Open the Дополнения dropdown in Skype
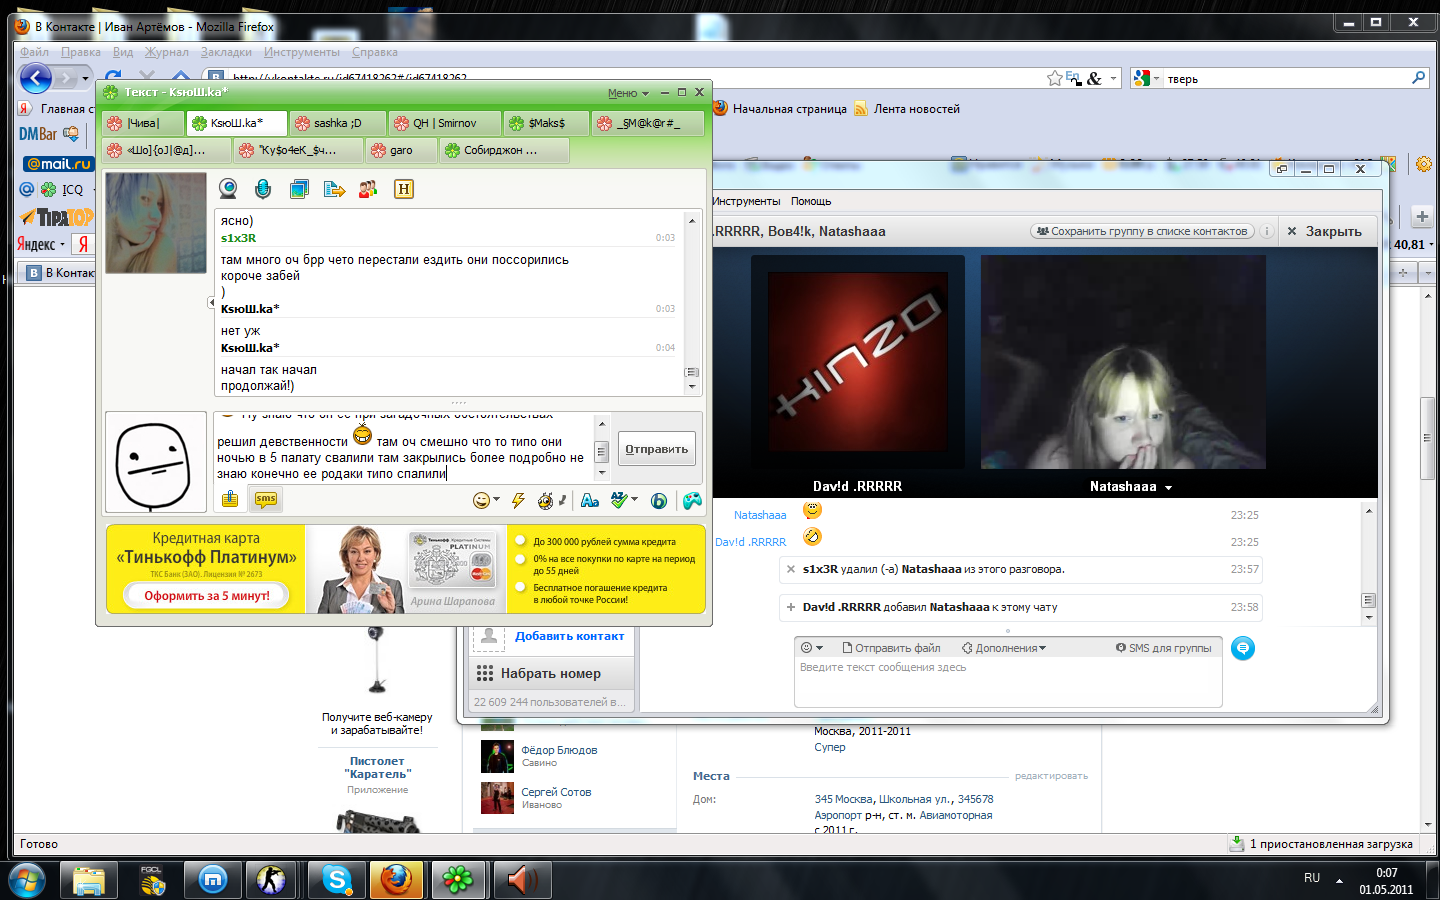The height and width of the screenshot is (900, 1440). [1004, 648]
